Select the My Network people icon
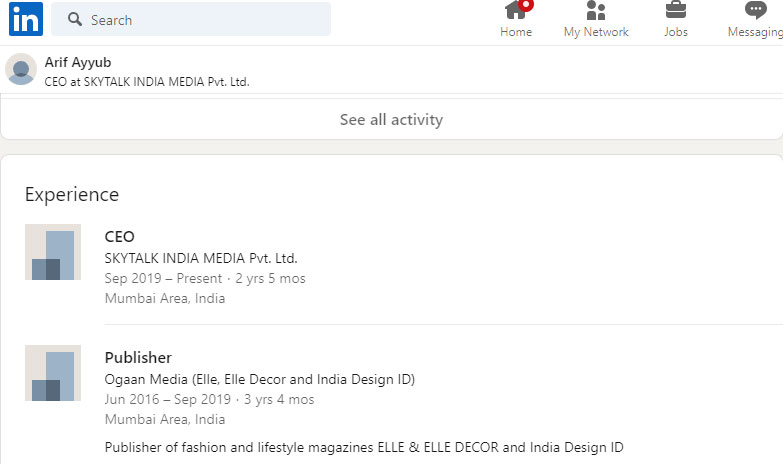This screenshot has width=783, height=464. click(596, 11)
